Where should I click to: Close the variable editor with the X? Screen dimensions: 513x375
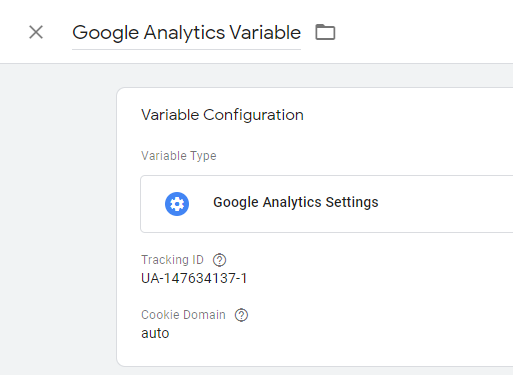point(36,32)
